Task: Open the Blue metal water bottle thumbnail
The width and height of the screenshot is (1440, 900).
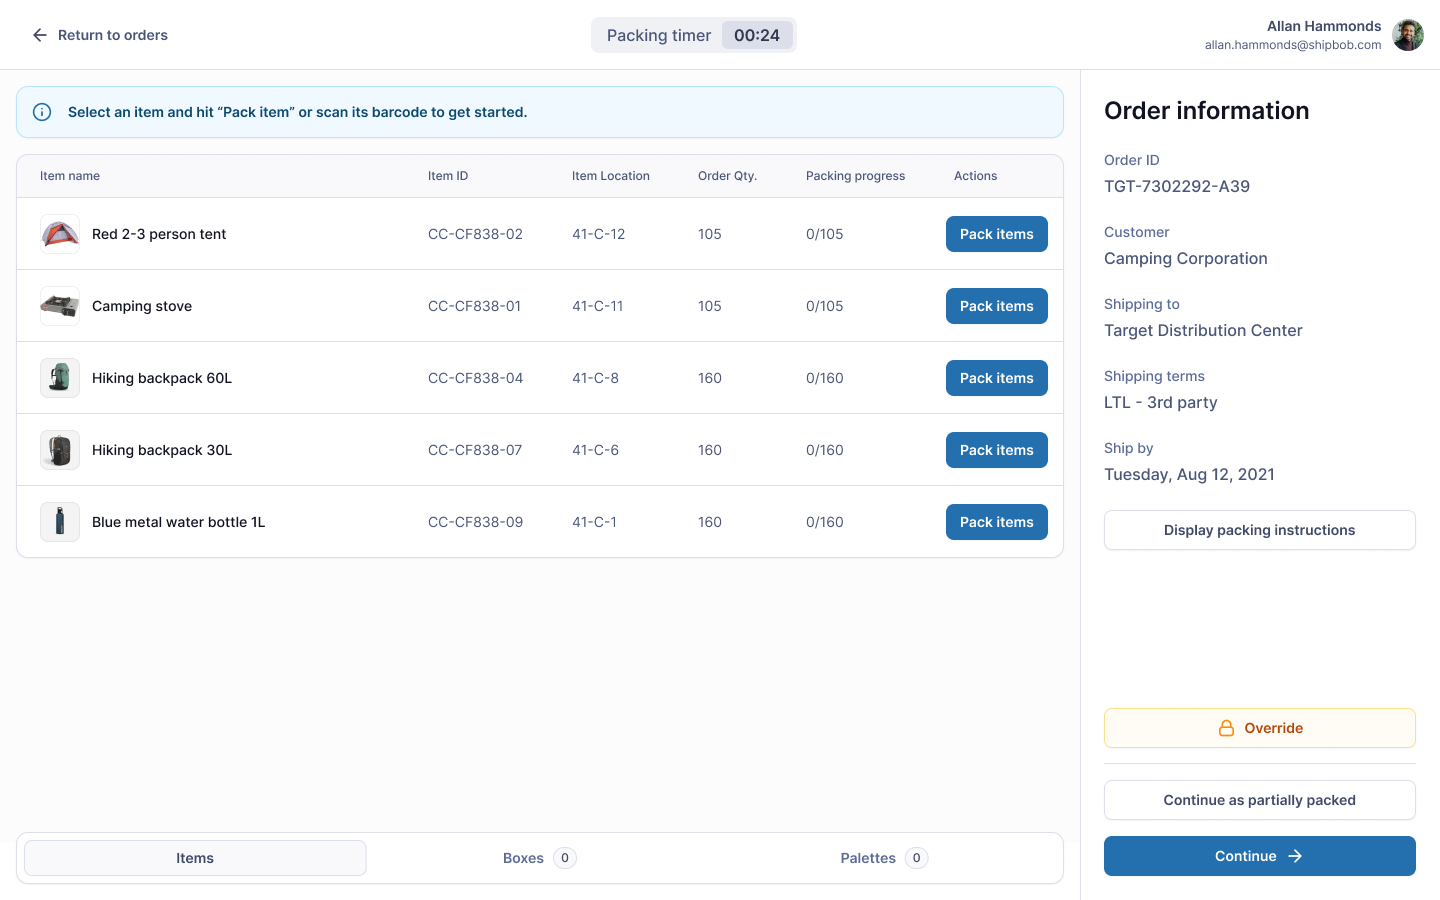Action: tap(59, 521)
